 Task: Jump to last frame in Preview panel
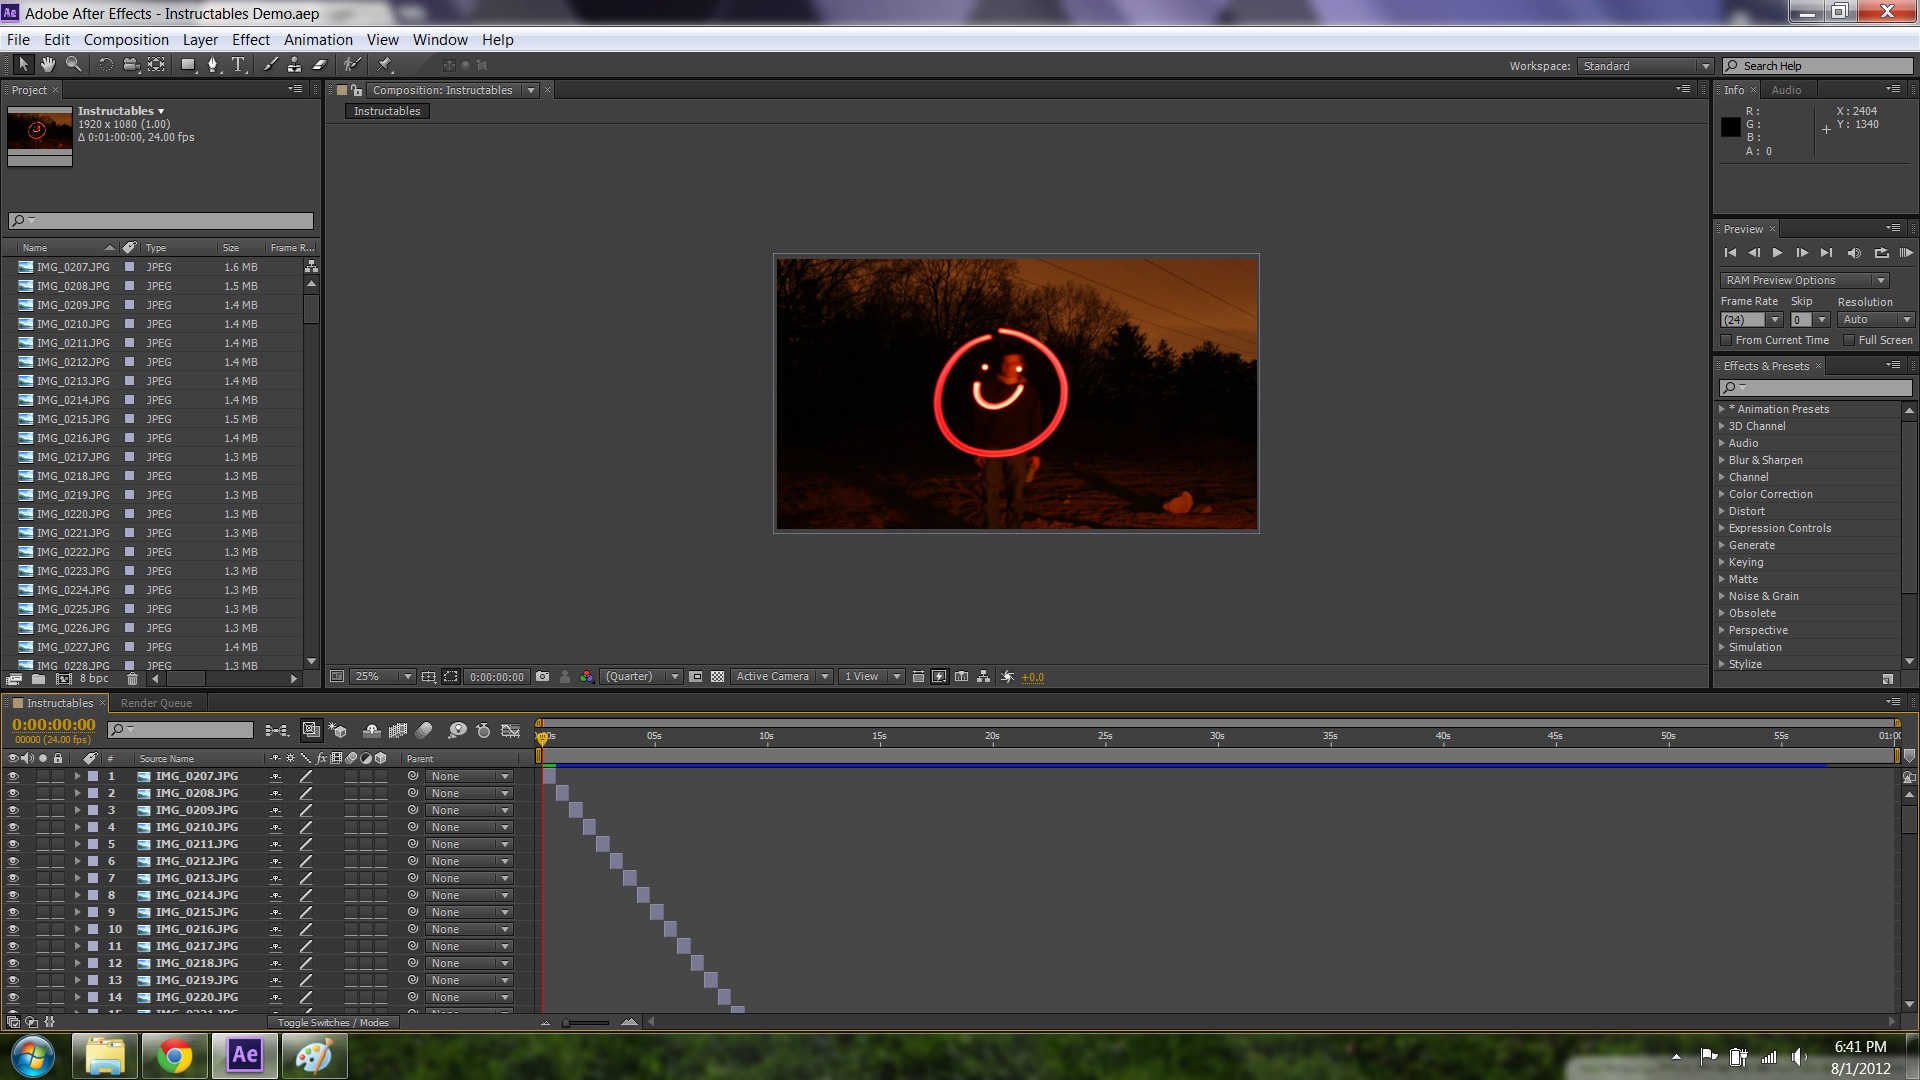coord(1827,253)
